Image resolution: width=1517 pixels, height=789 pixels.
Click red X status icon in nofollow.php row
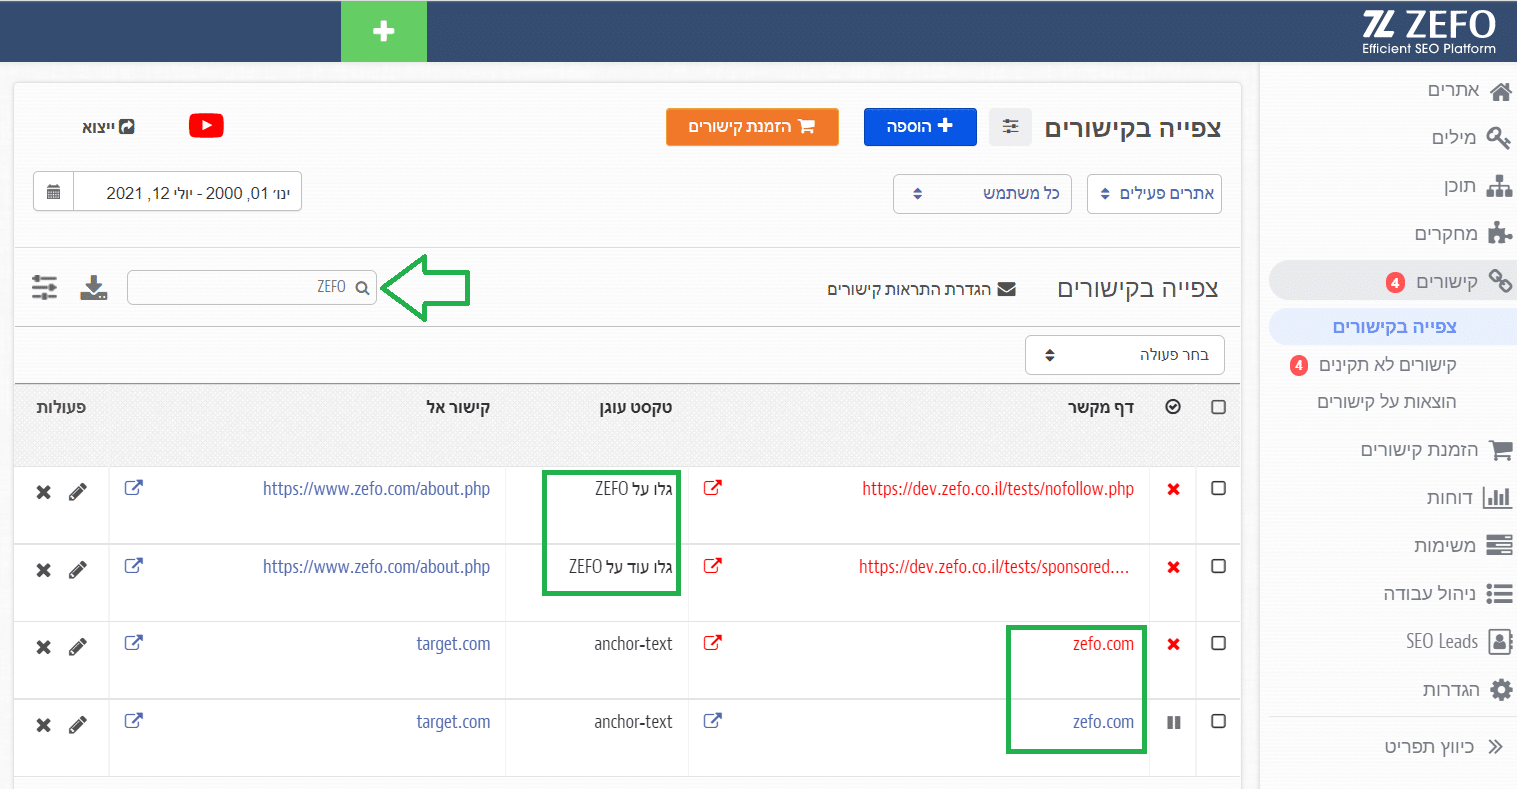(1174, 489)
